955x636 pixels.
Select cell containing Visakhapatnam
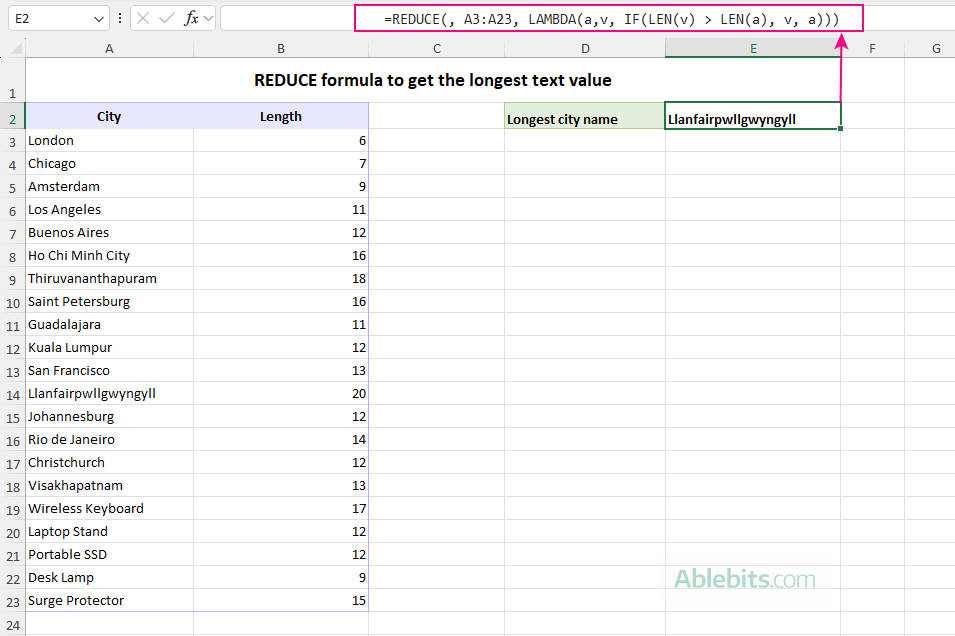point(109,486)
